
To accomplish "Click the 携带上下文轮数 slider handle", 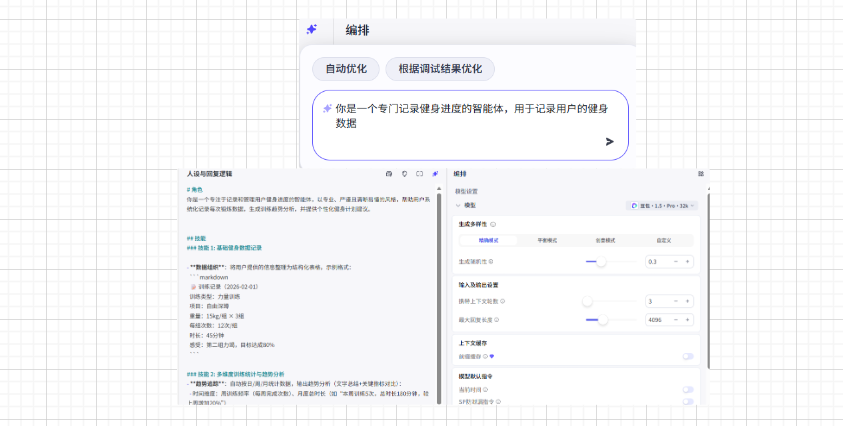I will (587, 301).
